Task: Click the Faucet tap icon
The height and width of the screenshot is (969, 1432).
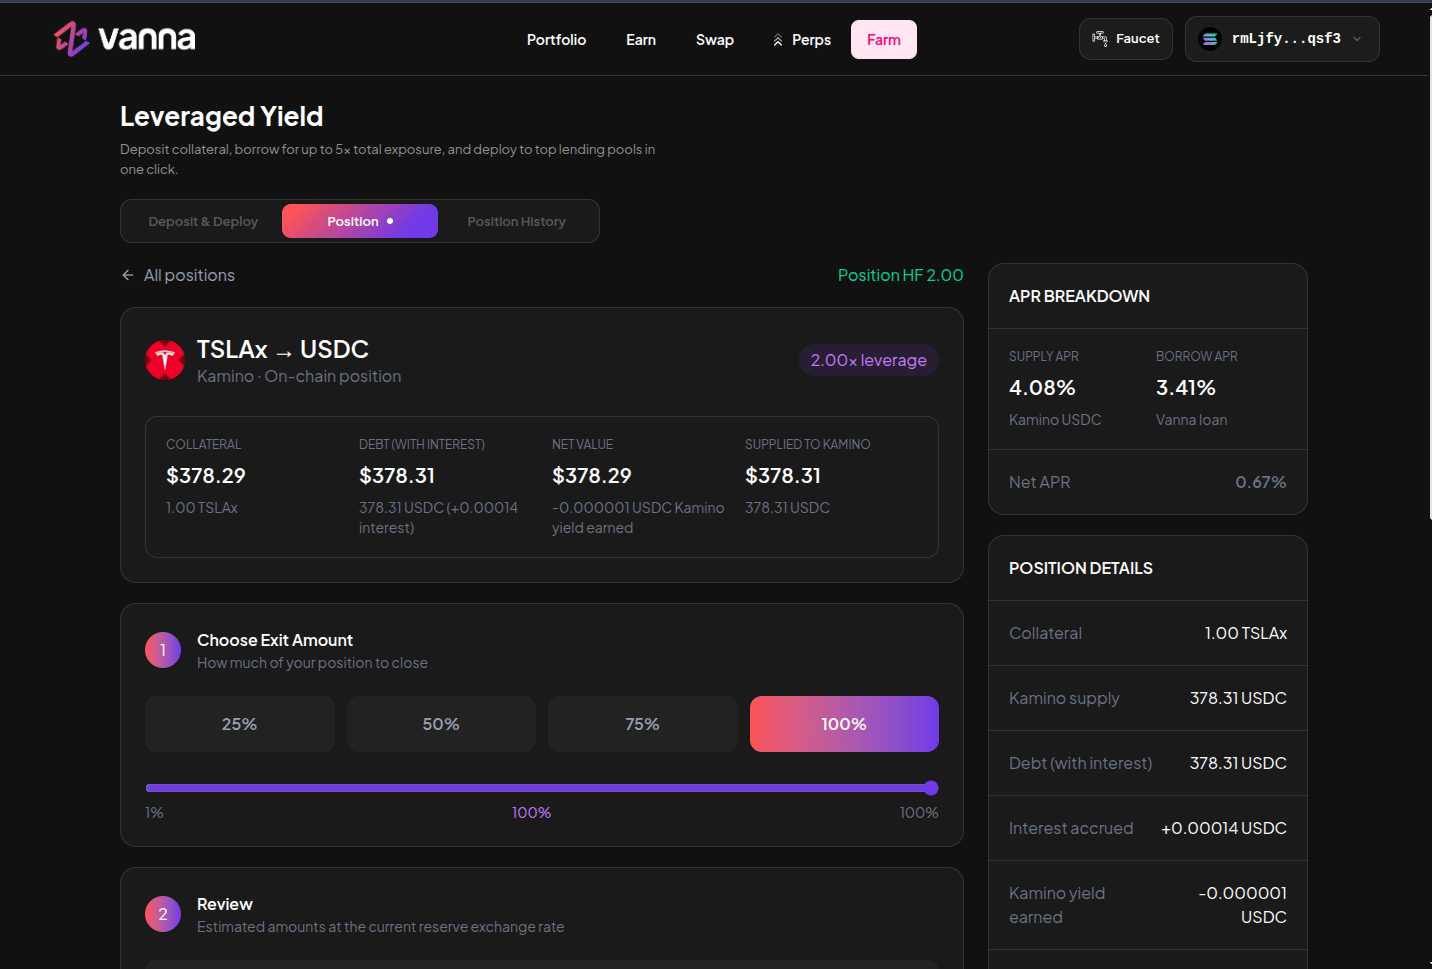Action: [1100, 39]
